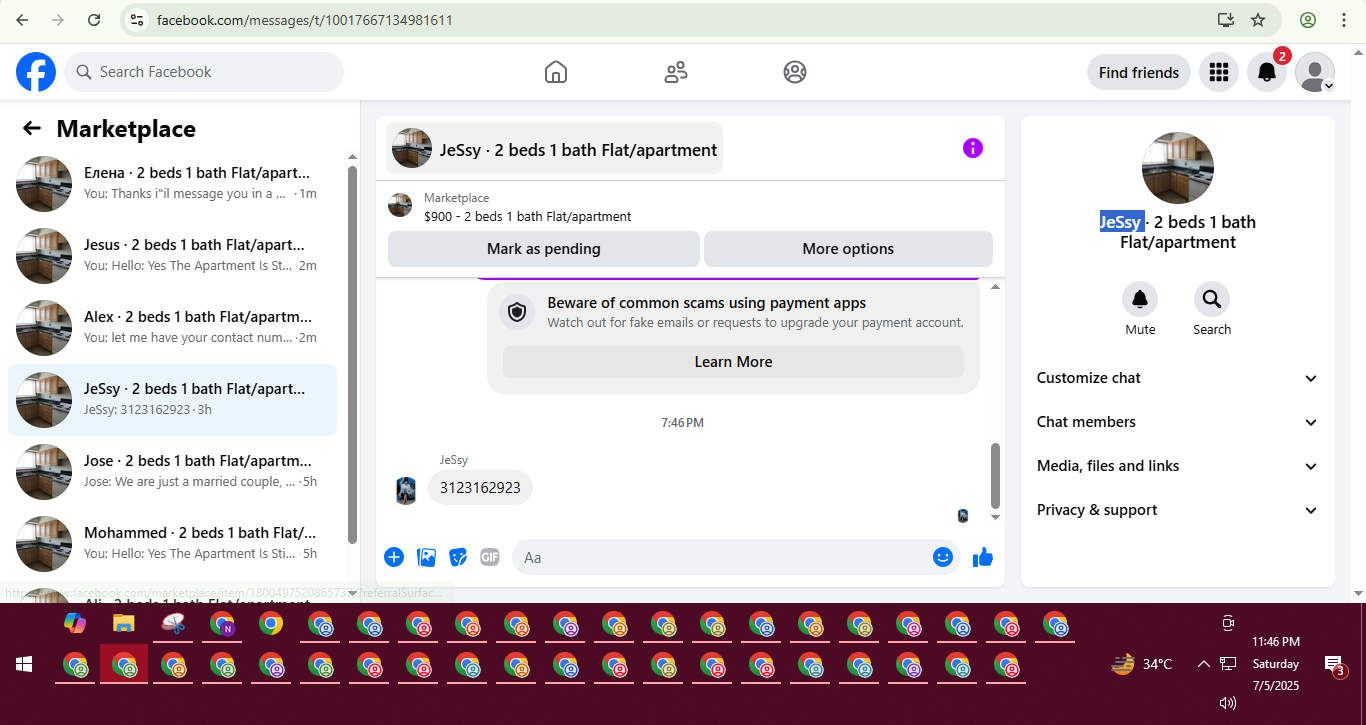This screenshot has width=1366, height=725.
Task: Search in conversation magnifier icon
Action: coord(1212,299)
